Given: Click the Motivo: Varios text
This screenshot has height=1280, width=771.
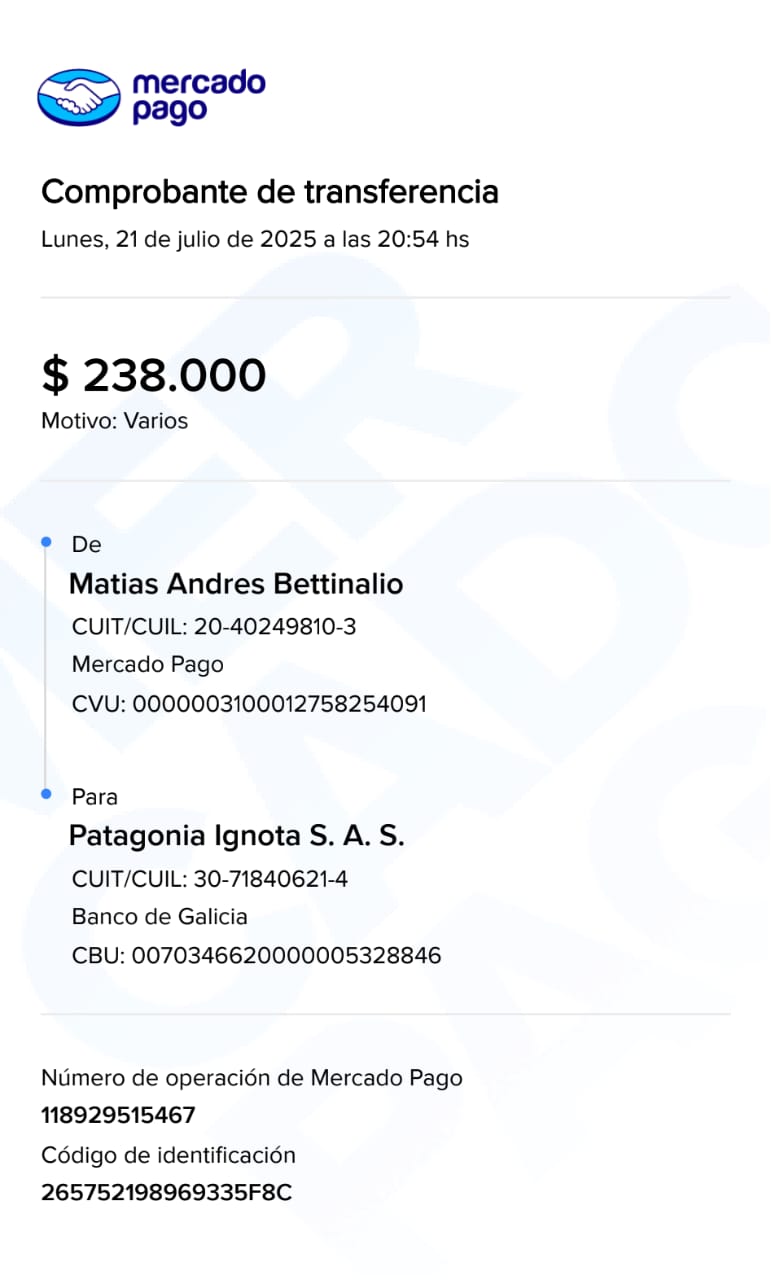Looking at the screenshot, I should pos(114,421).
